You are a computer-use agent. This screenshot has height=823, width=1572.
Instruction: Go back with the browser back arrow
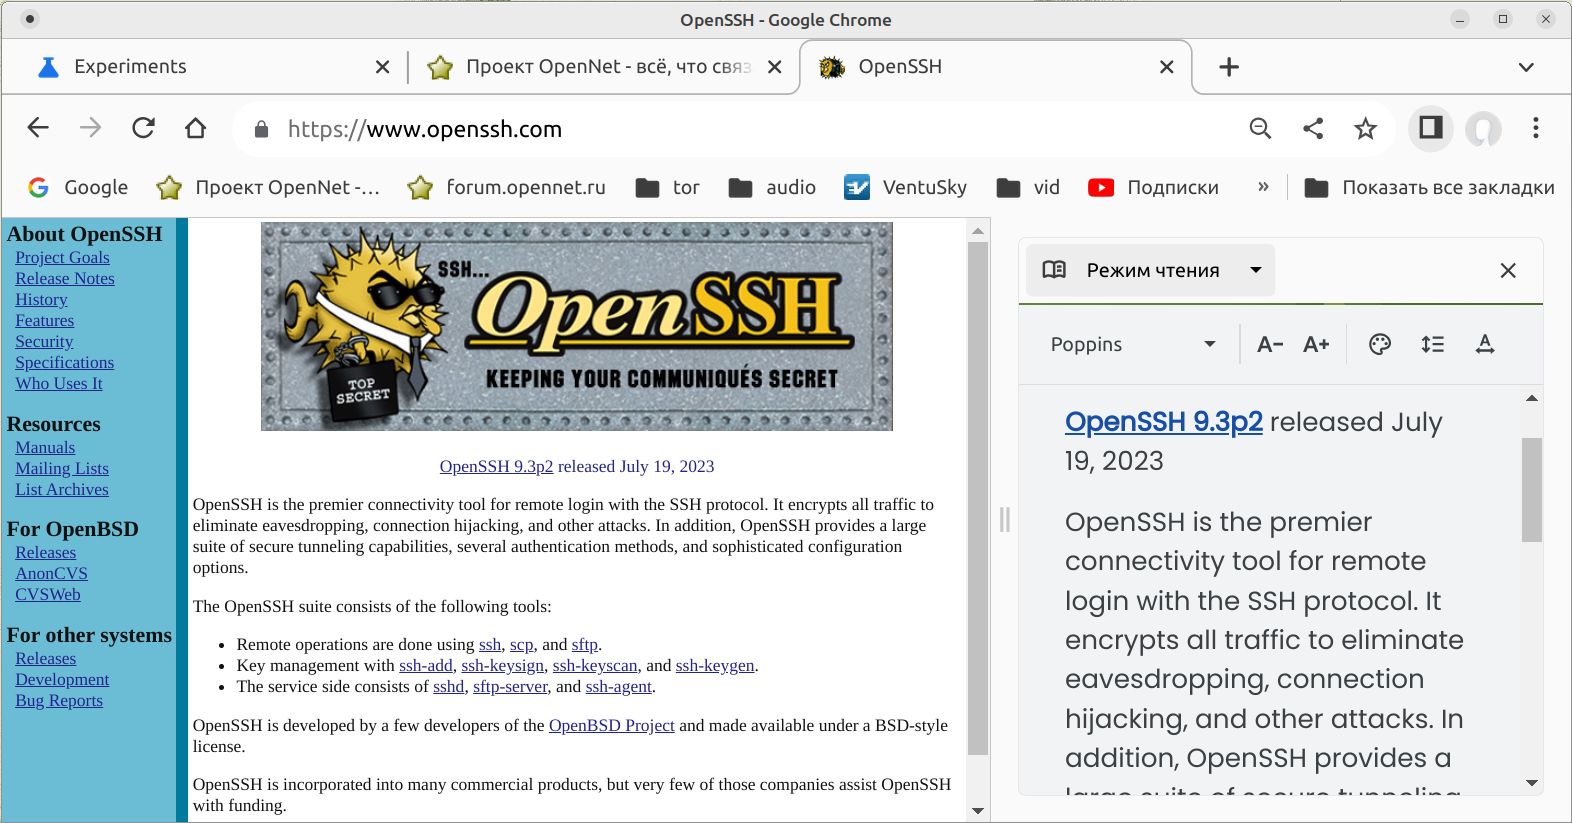click(38, 128)
